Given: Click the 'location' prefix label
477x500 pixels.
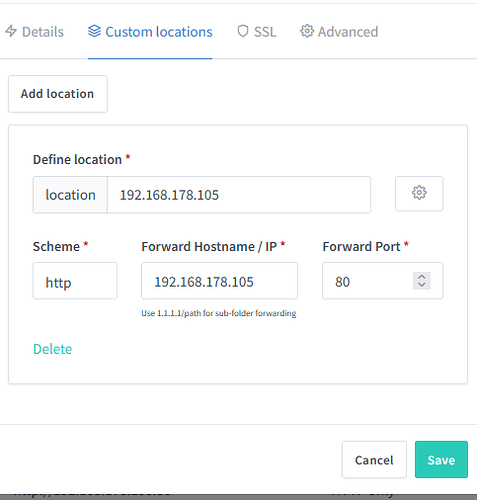Looking at the screenshot, I should point(70,195).
